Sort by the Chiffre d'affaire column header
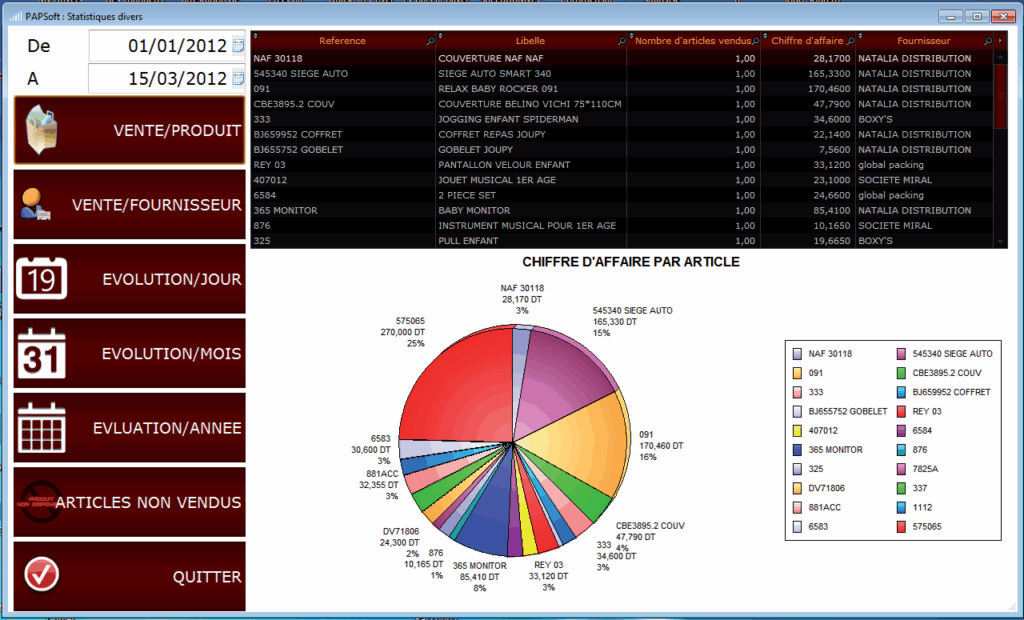The image size is (1024, 620). 807,41
